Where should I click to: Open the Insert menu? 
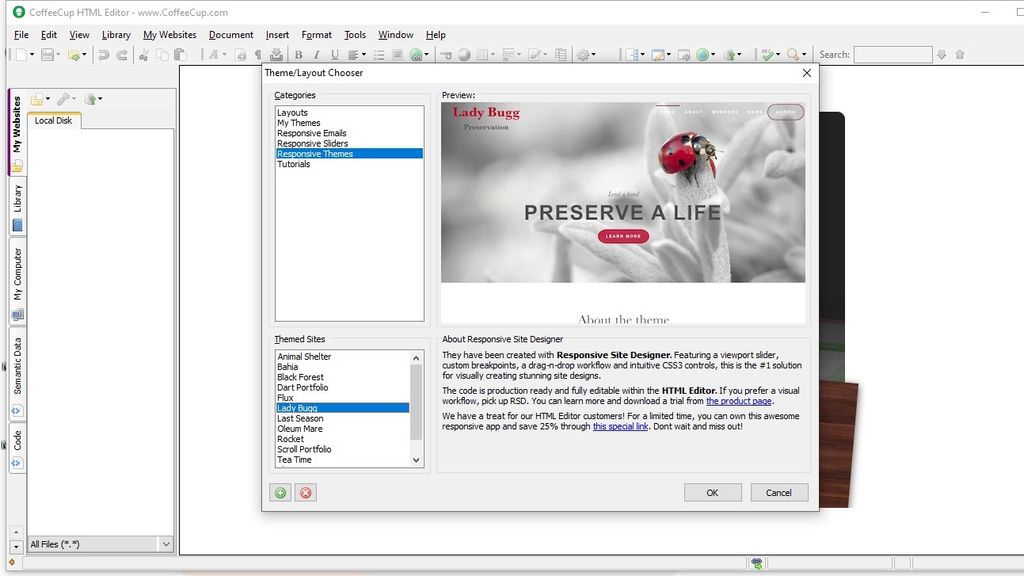tap(277, 34)
